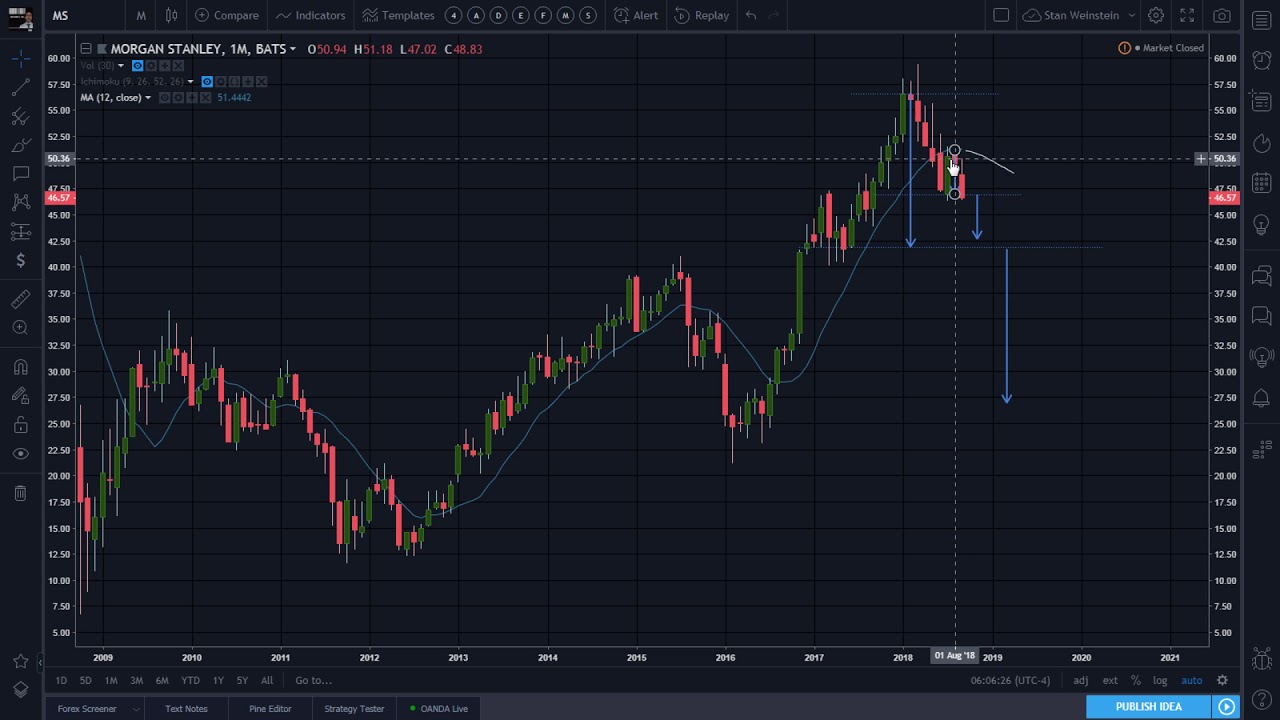Open the object tree layers icon
This screenshot has width=1280, height=720.
pos(20,689)
